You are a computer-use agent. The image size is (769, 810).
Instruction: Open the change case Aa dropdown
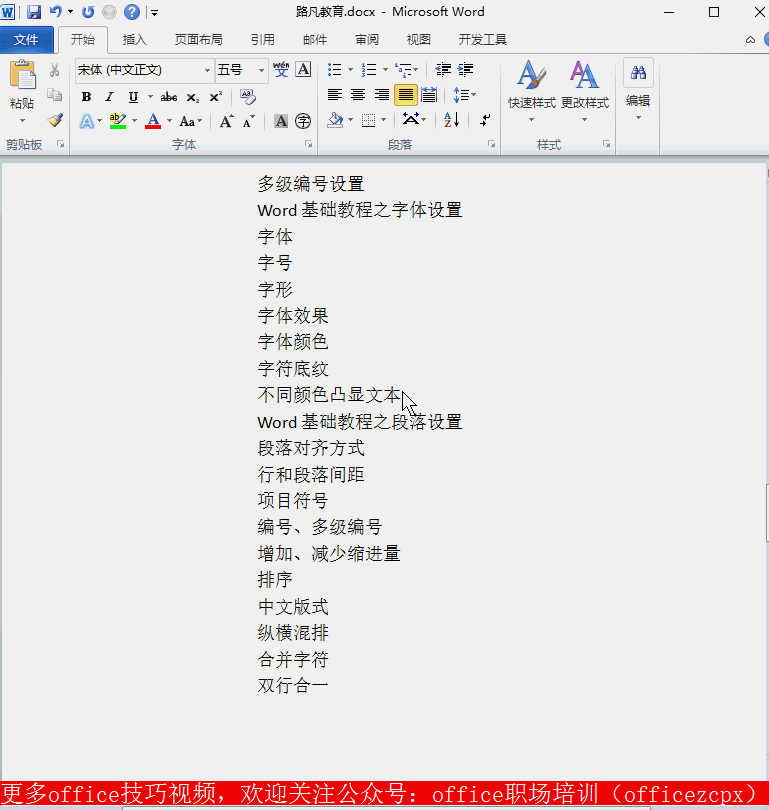pos(191,121)
